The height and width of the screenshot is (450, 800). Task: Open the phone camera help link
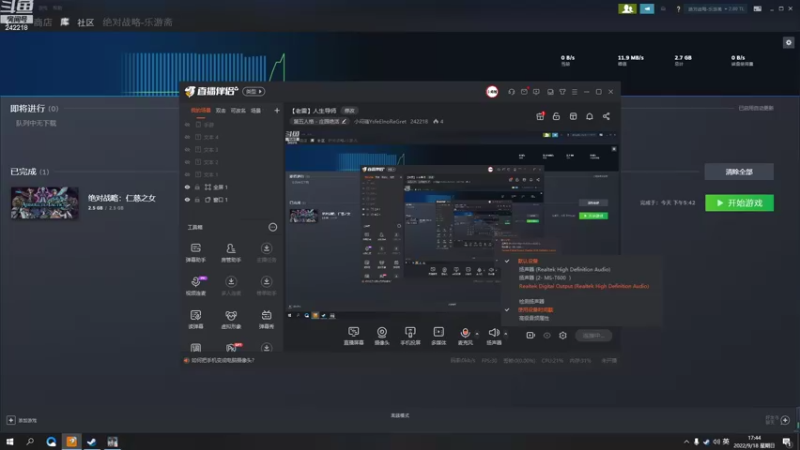pyautogui.click(x=222, y=360)
